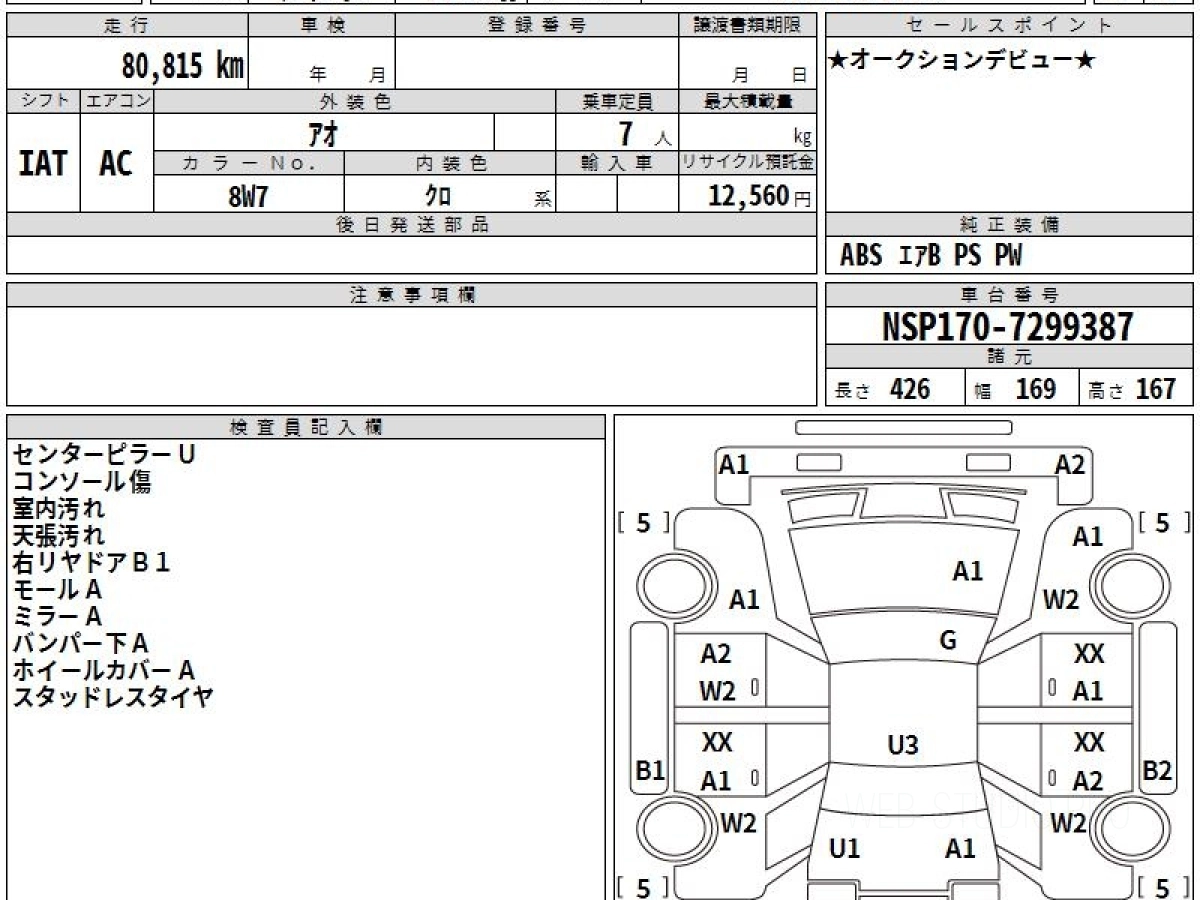Select the 最大積載量 header
This screenshot has height=900, width=1200.
point(748,101)
